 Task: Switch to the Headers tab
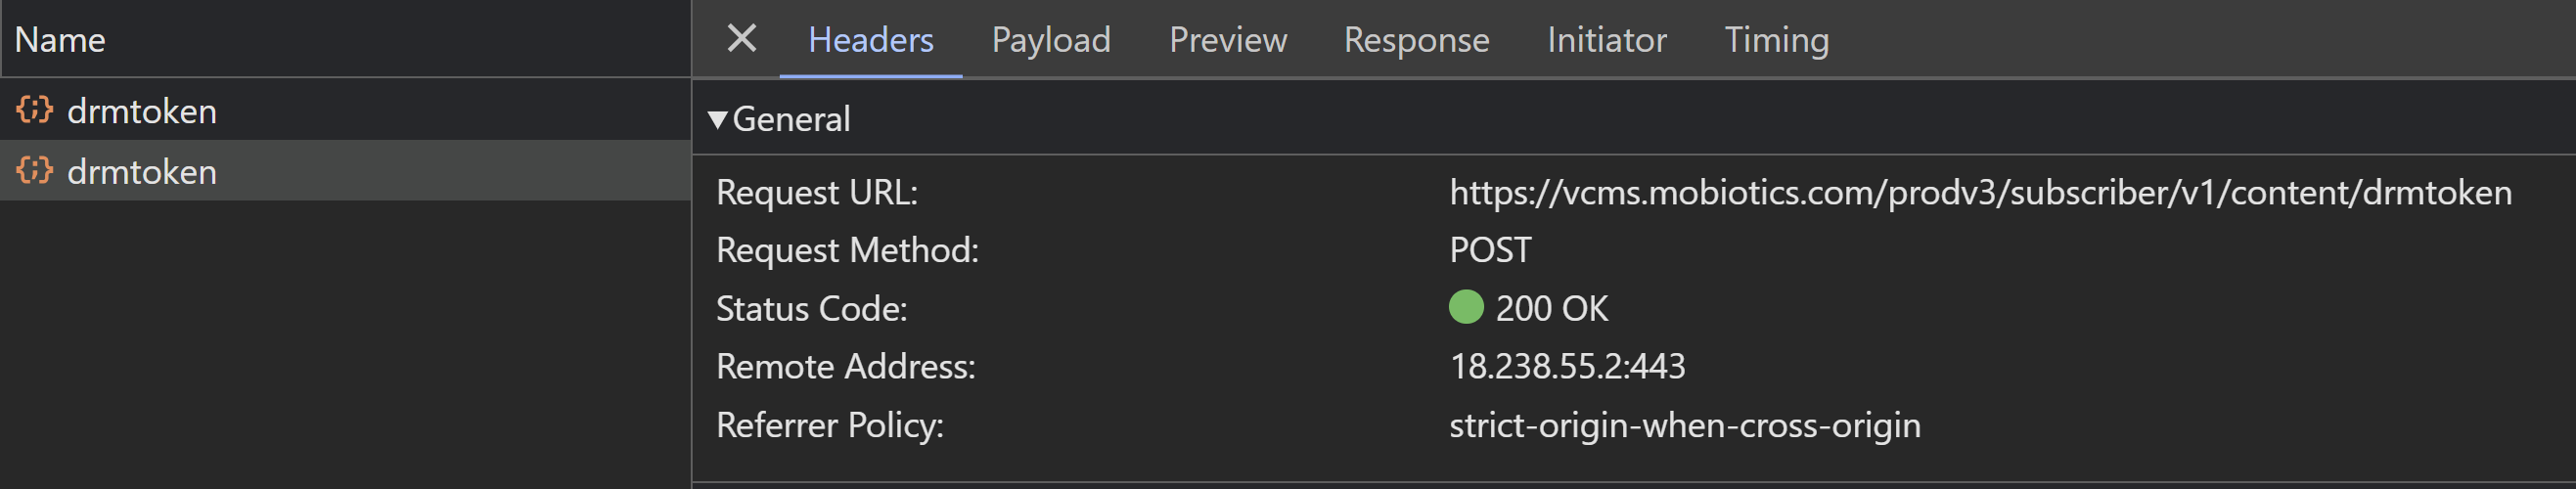click(x=870, y=40)
